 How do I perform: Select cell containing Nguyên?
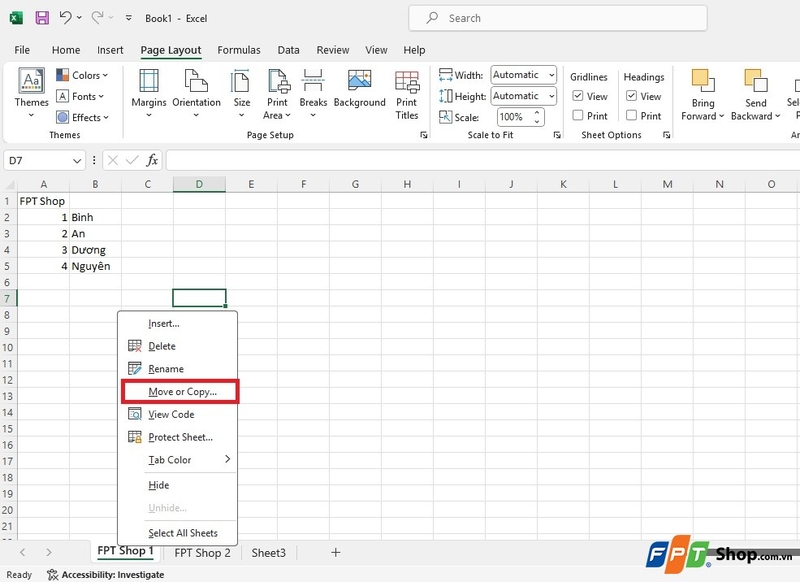pos(95,266)
